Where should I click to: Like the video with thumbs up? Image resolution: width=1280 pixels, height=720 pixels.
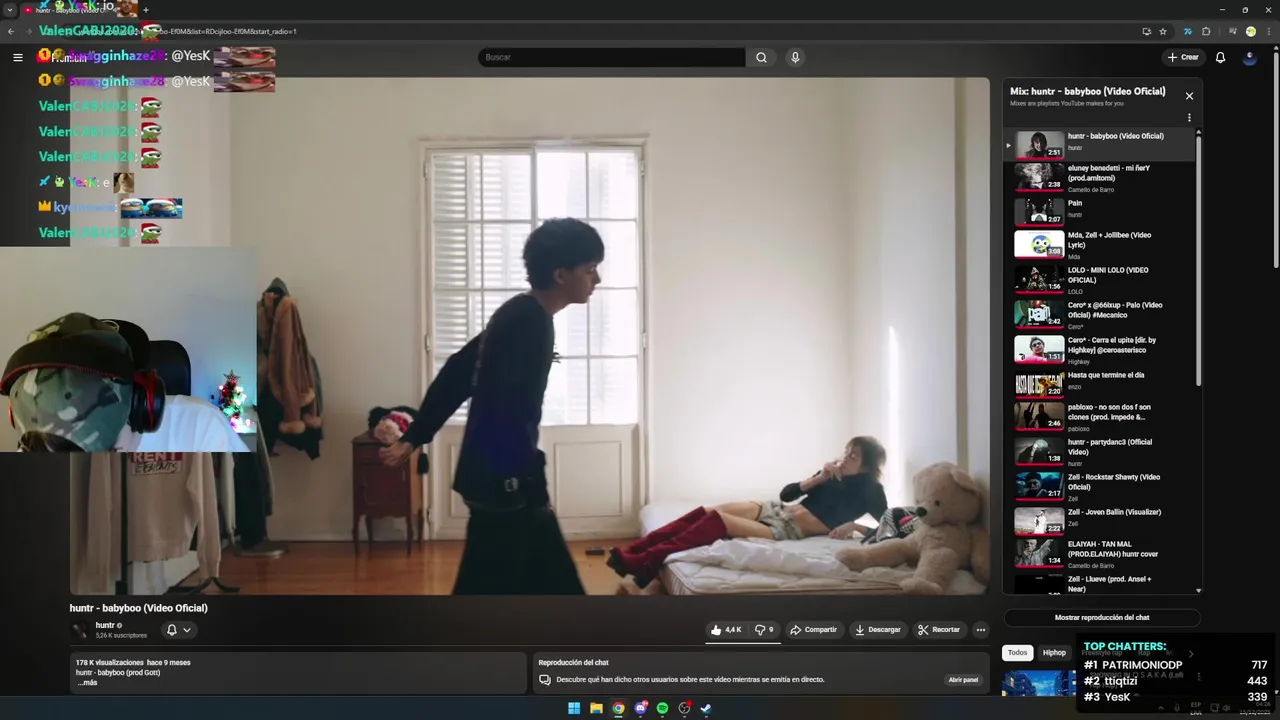click(x=726, y=630)
